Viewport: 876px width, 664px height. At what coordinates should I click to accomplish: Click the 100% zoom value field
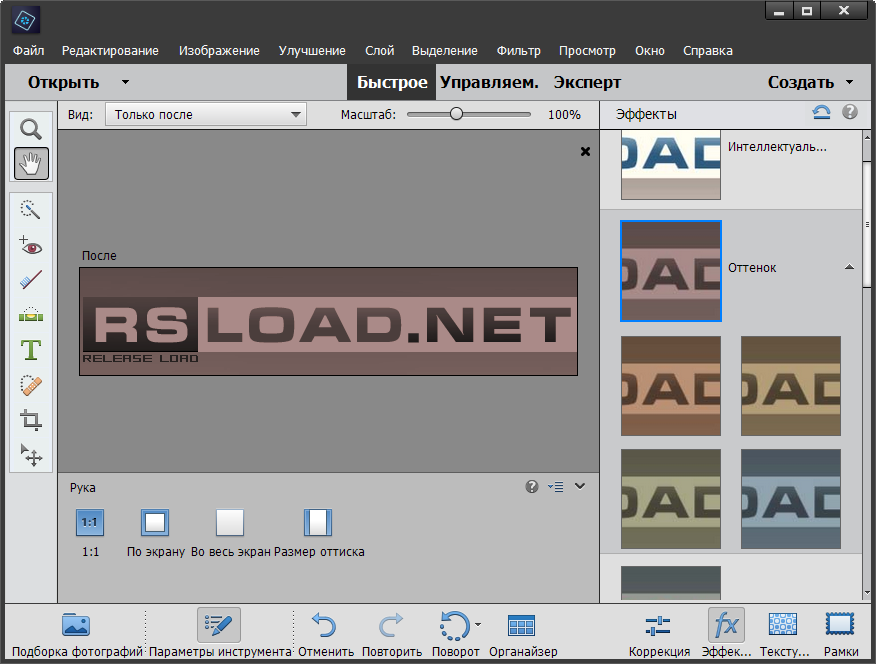564,114
